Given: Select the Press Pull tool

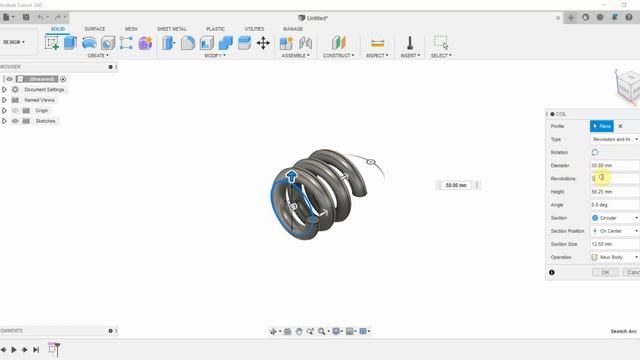Looking at the screenshot, I should point(168,43).
